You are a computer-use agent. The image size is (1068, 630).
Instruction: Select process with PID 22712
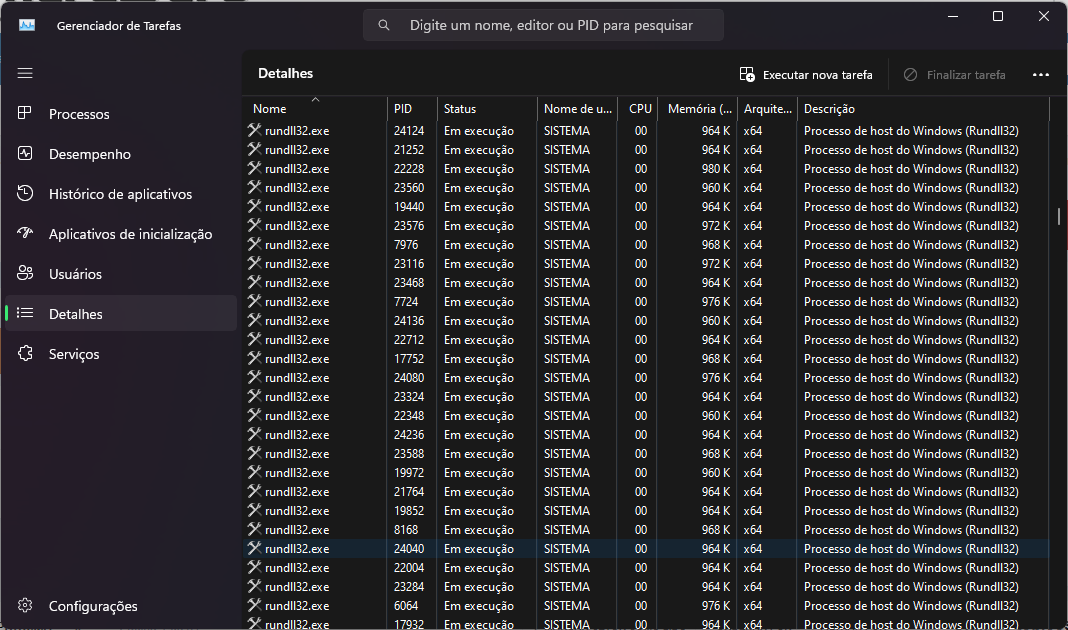click(x=646, y=339)
